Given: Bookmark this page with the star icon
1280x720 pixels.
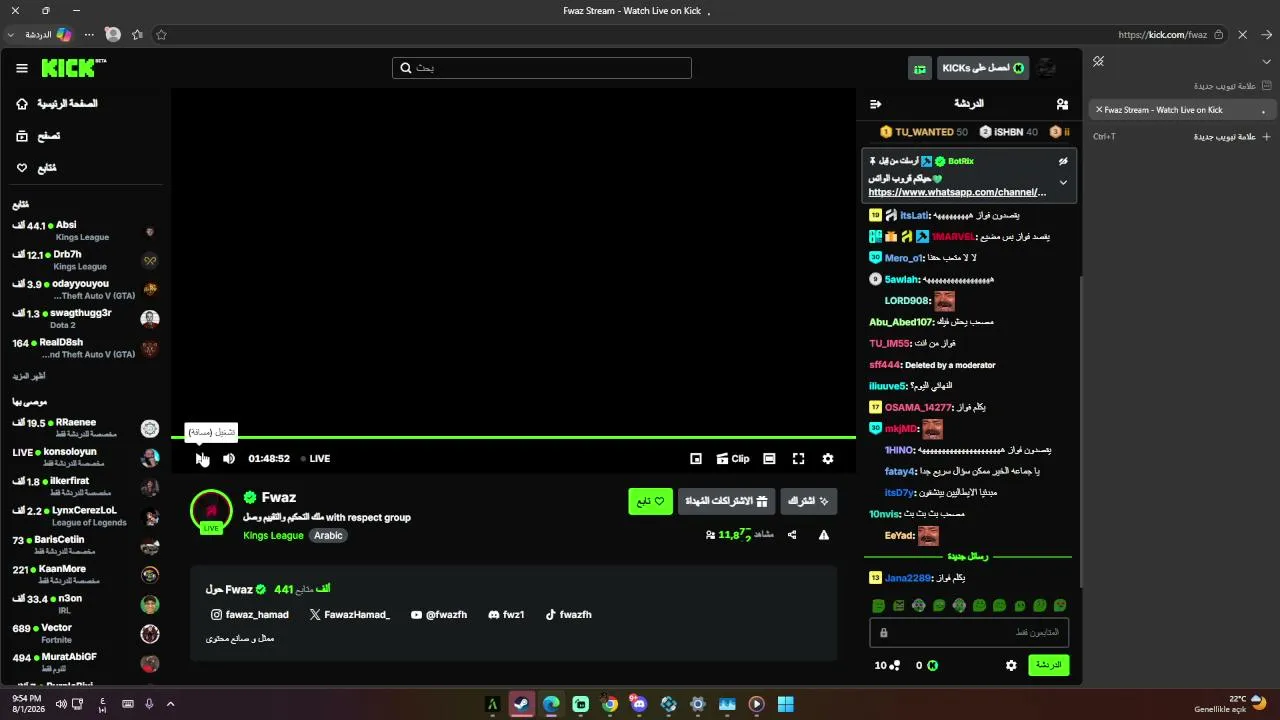Looking at the screenshot, I should tap(161, 34).
